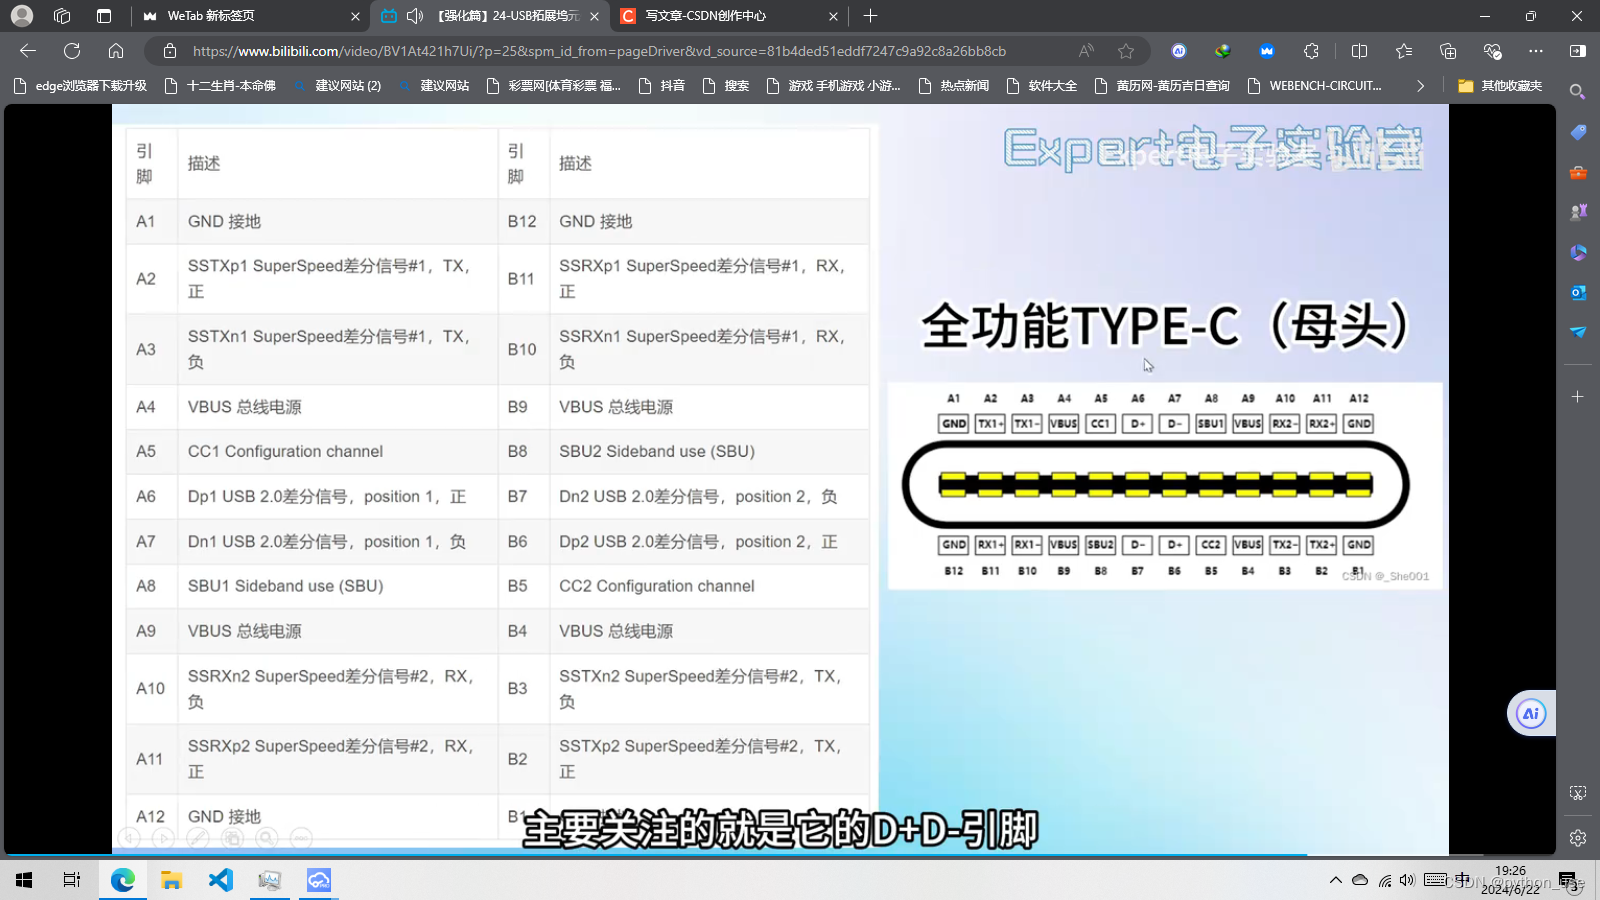Toggle the 中 input method indicator
The image size is (1600, 900).
pos(1463,880)
